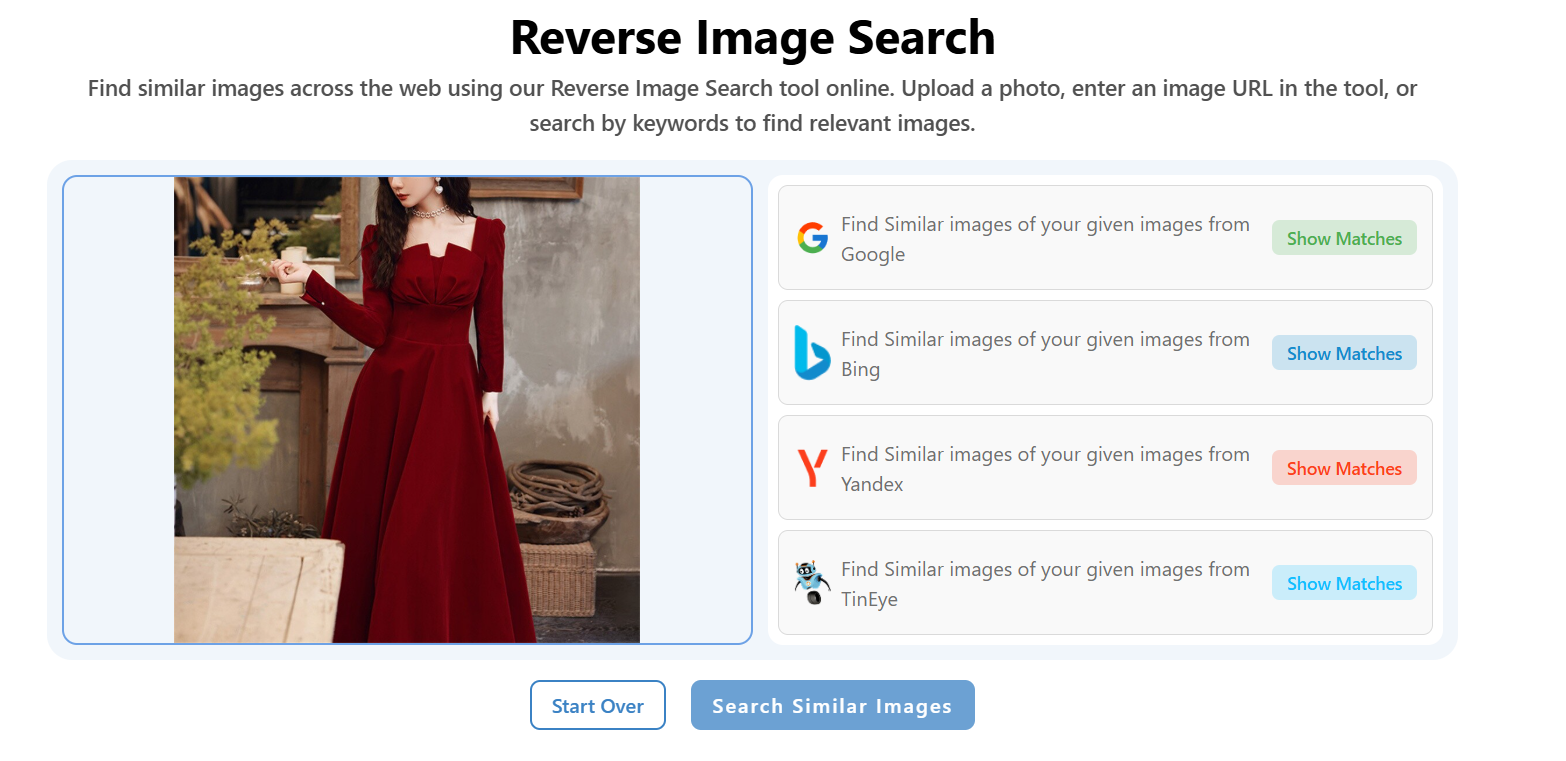Click the Bing logo icon
1566x761 pixels.
pyautogui.click(x=813, y=352)
